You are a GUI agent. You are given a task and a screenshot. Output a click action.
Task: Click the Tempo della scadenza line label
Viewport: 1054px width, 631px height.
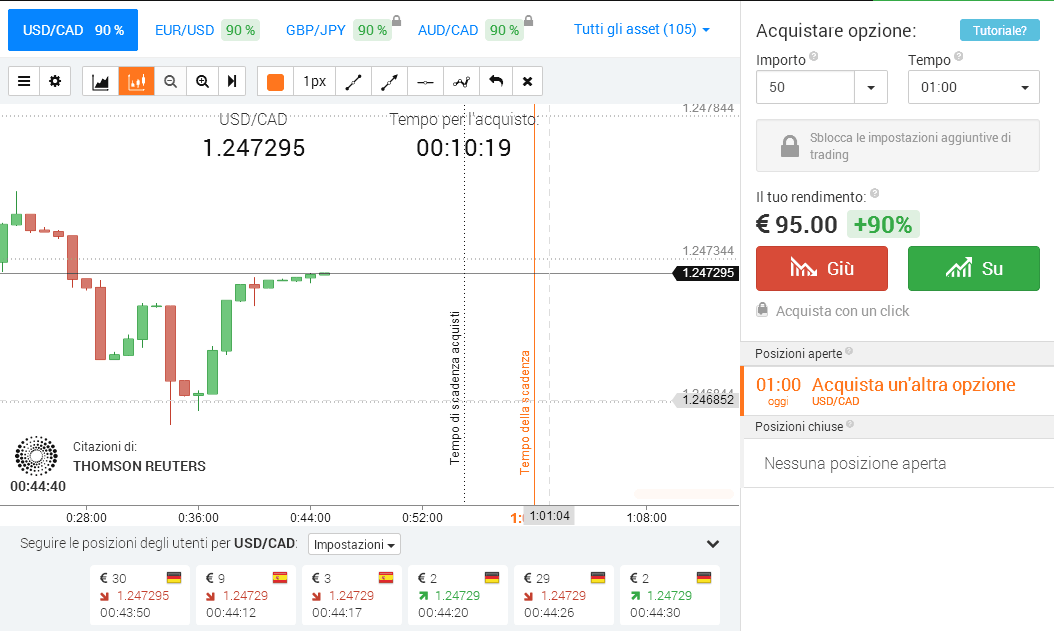(x=525, y=413)
